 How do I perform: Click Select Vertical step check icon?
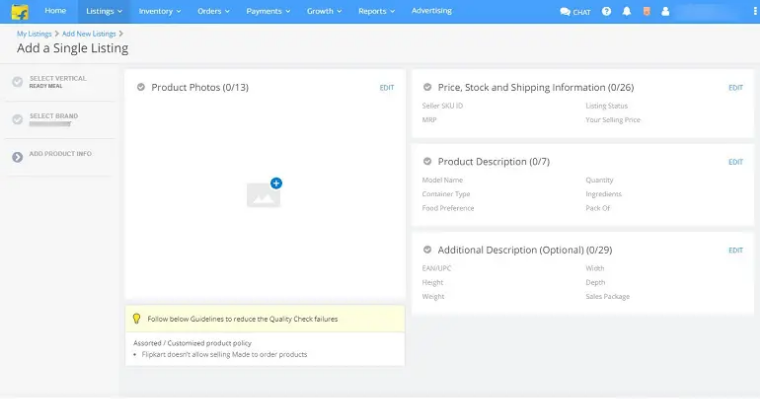point(17,82)
